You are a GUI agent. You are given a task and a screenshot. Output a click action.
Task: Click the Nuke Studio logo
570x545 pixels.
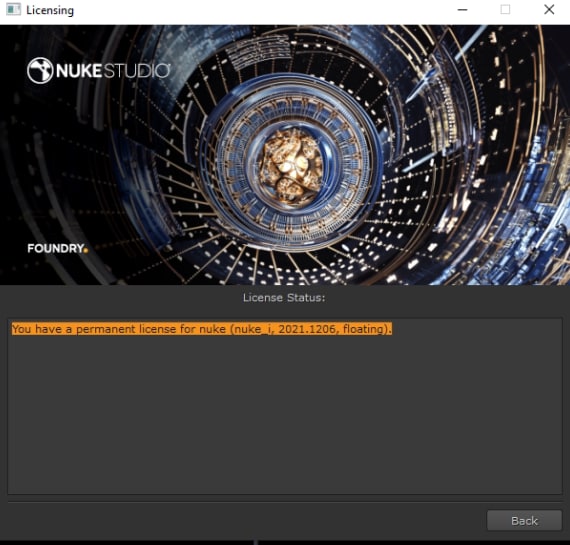pyautogui.click(x=99, y=71)
